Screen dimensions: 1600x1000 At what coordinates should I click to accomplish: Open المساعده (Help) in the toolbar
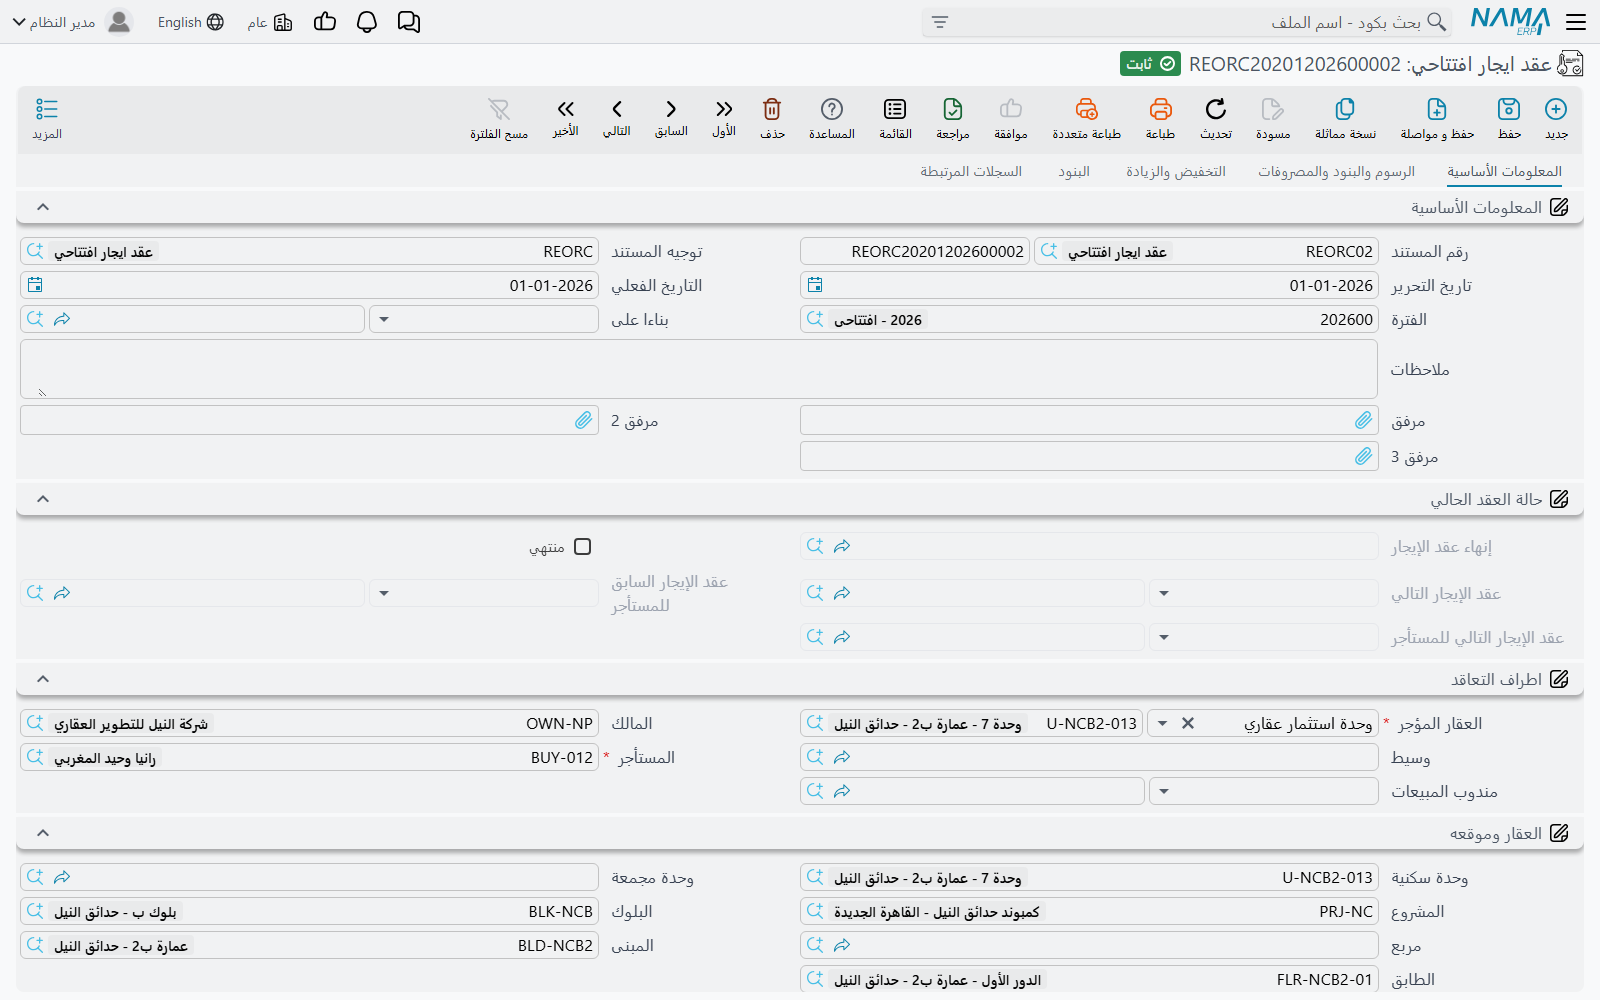(832, 109)
